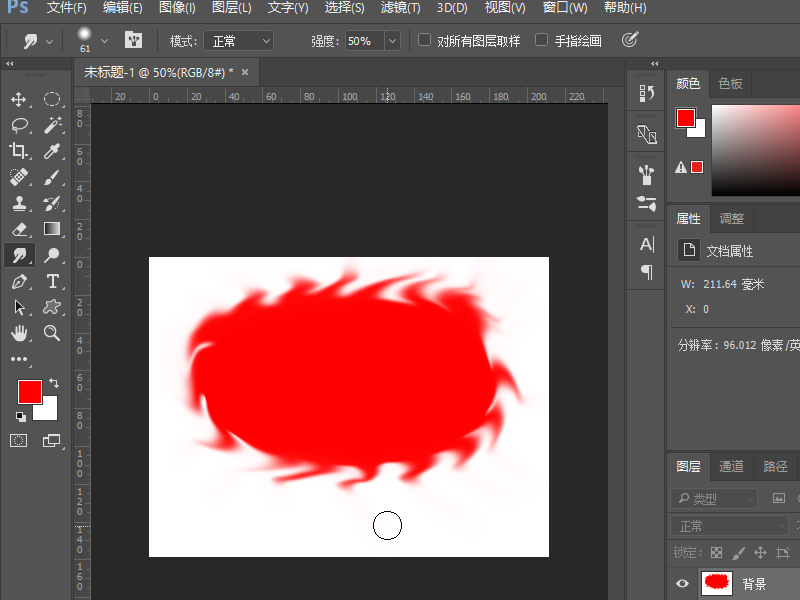800x600 pixels.
Task: Select the Magic Wand tool
Action: pyautogui.click(x=52, y=125)
